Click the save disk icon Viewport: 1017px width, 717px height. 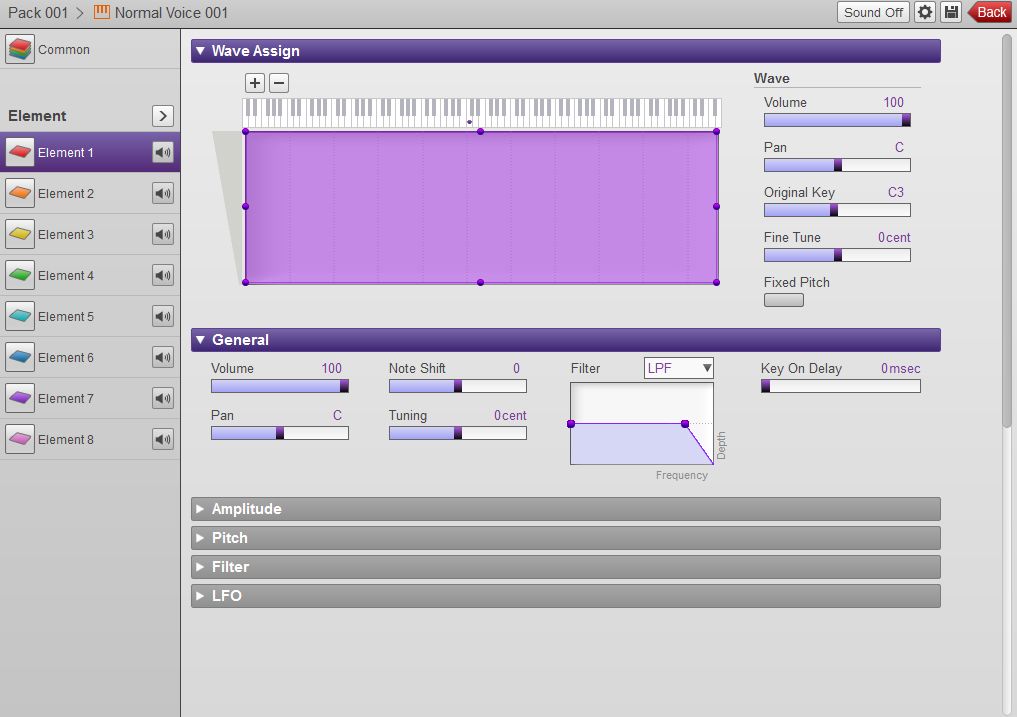(950, 12)
